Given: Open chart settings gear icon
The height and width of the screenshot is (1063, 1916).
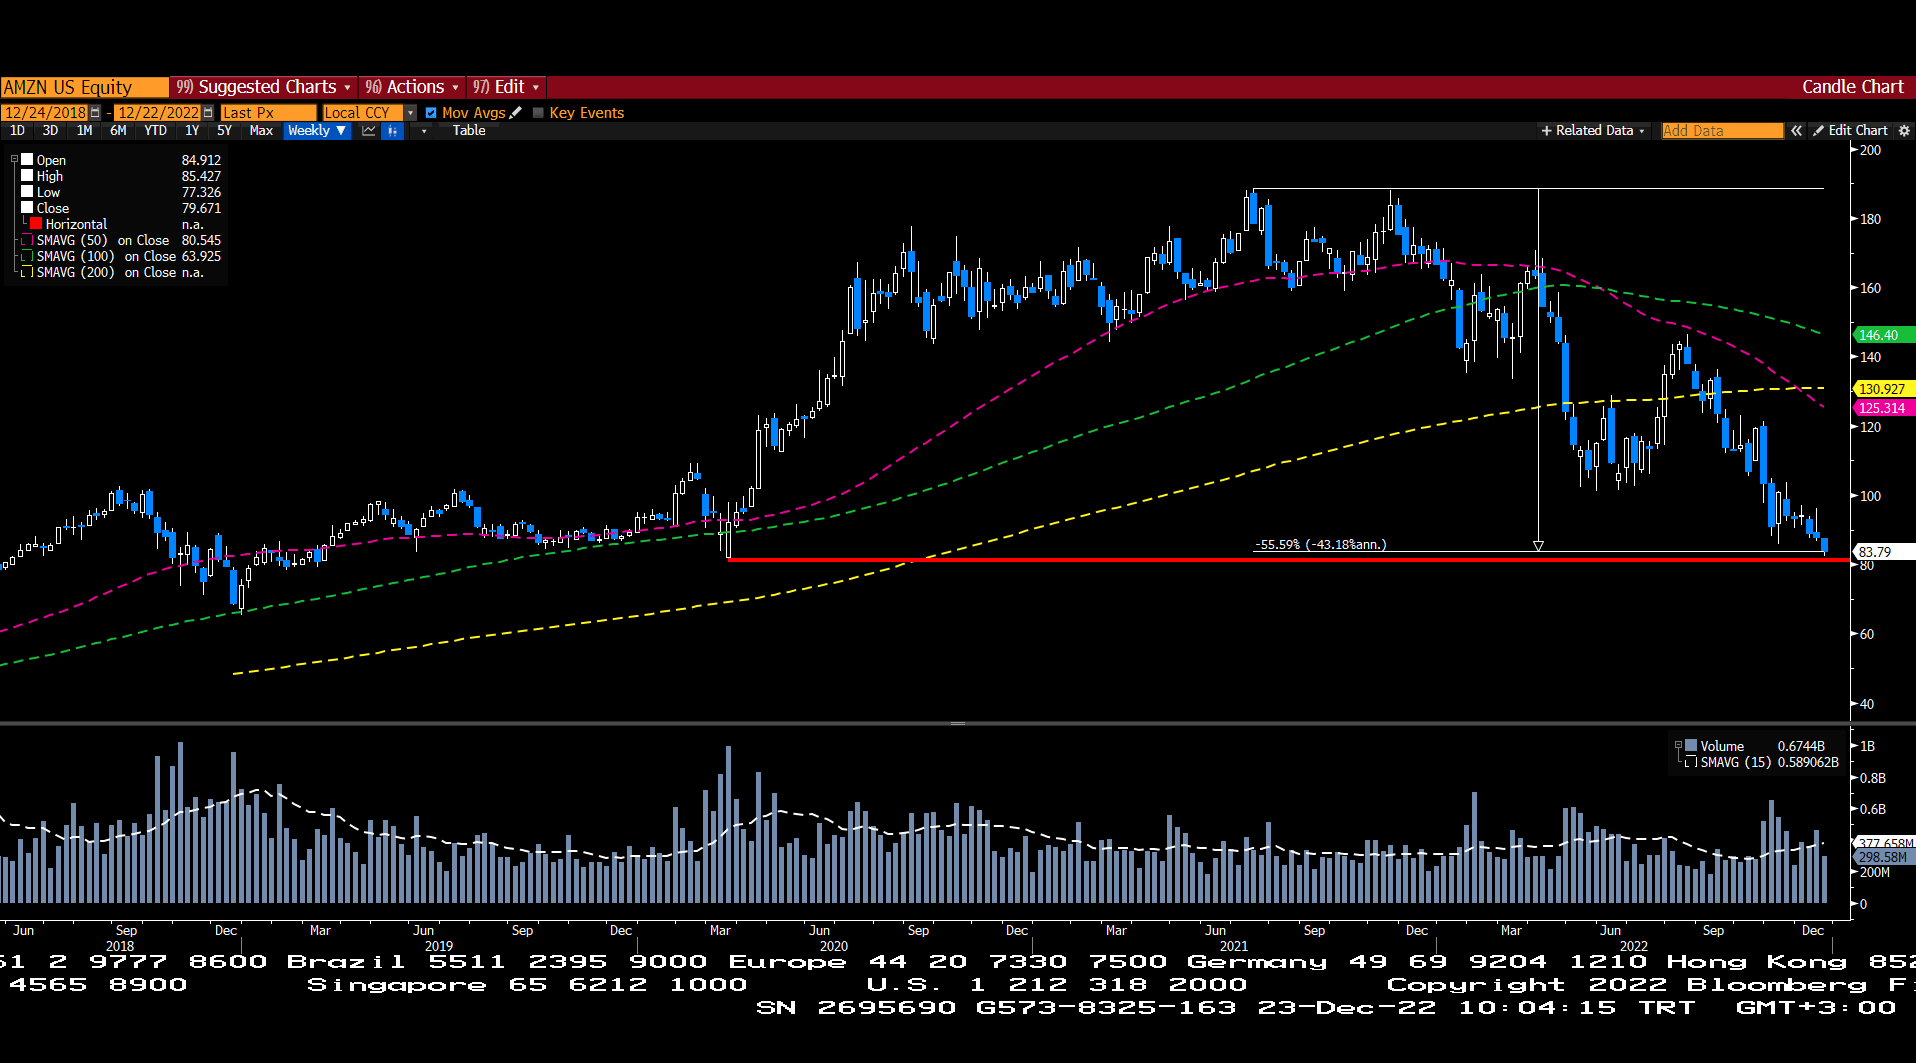Looking at the screenshot, I should point(1904,131).
